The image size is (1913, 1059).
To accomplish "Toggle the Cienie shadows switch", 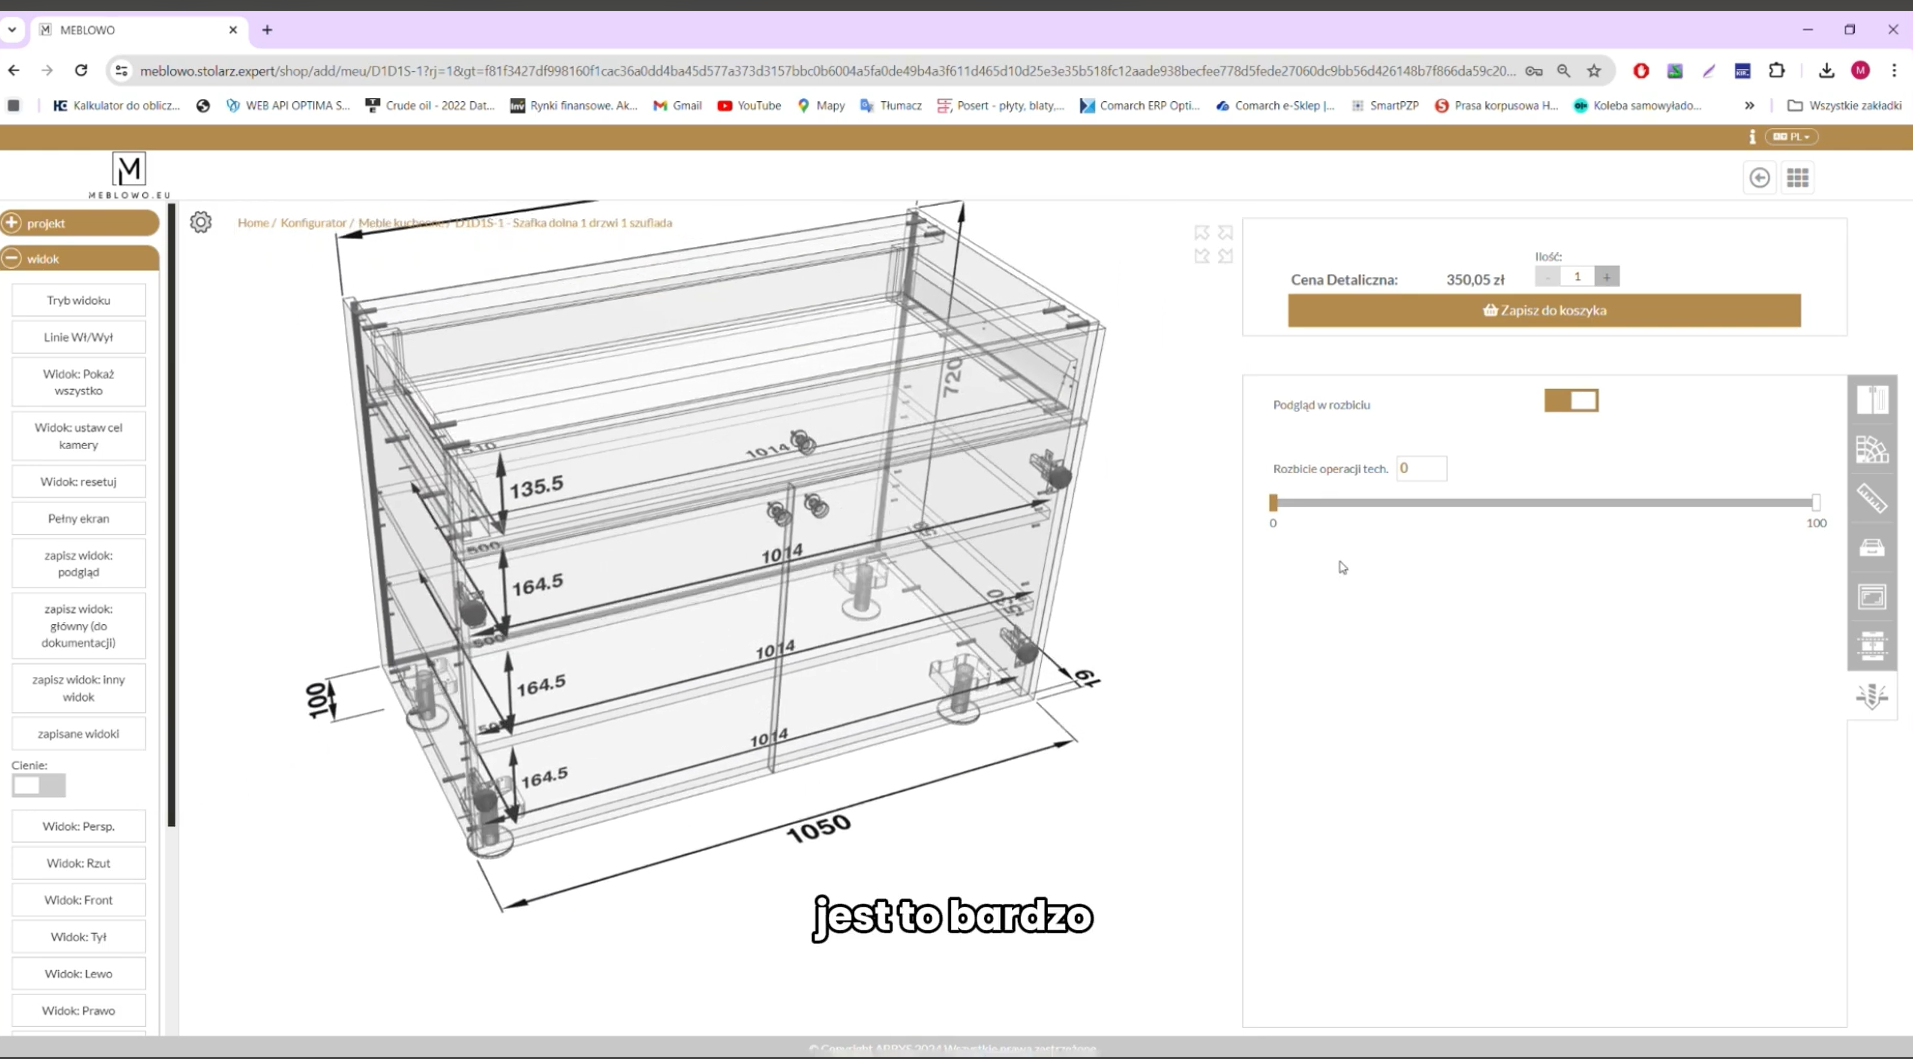I will pos(38,786).
